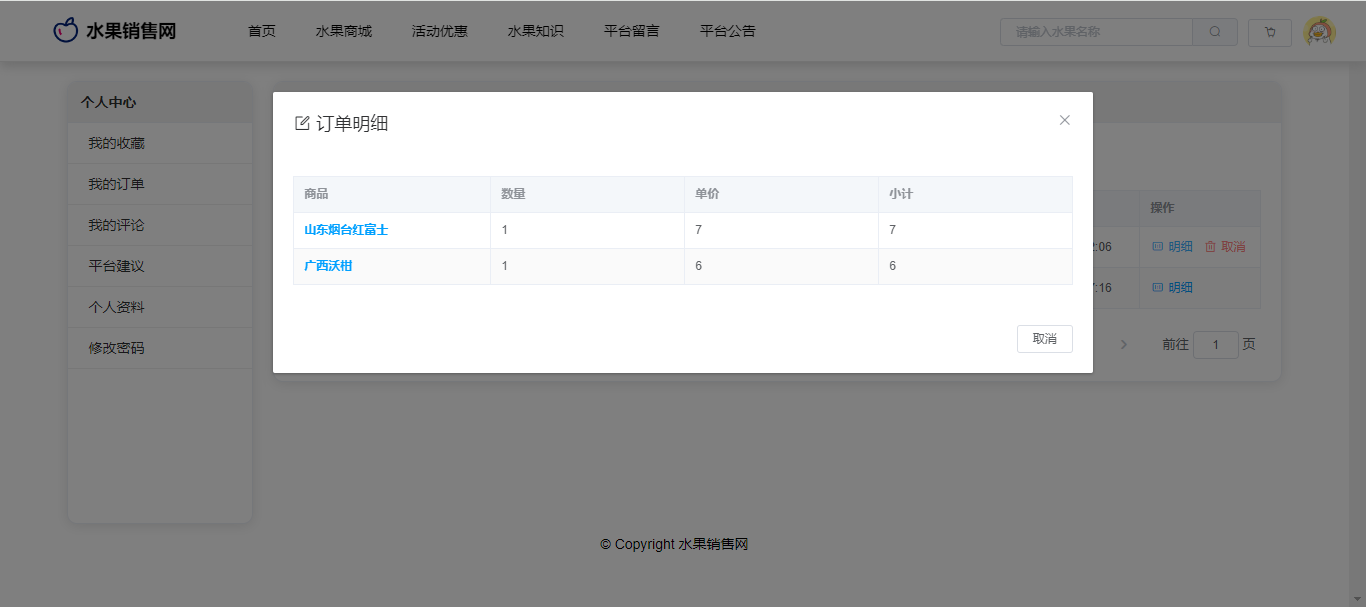Viewport: 1366px width, 607px height.
Task: Select 平台建议 in sidebar
Action: click(160, 266)
